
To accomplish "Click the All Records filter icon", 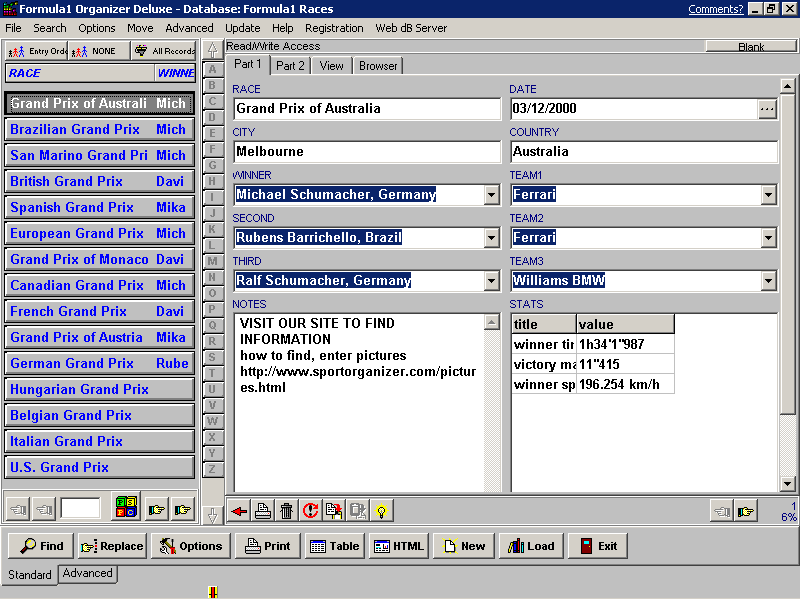I will [164, 50].
